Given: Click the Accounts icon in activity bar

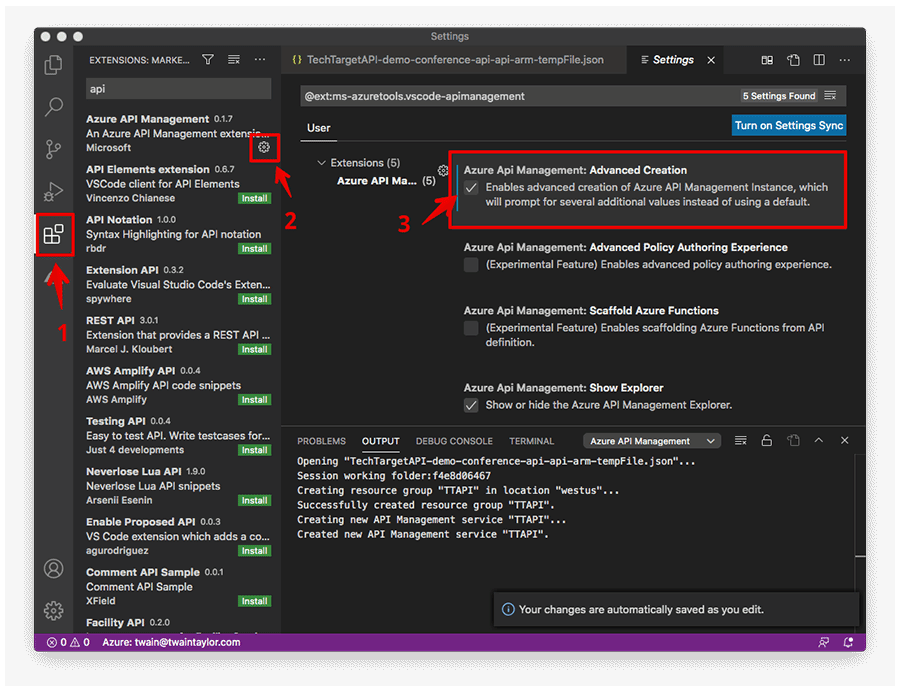Looking at the screenshot, I should [x=54, y=568].
